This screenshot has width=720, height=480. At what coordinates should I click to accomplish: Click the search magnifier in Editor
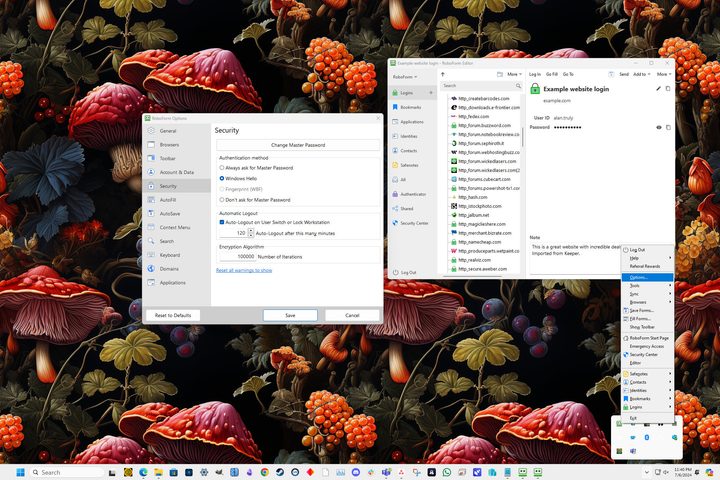point(518,86)
